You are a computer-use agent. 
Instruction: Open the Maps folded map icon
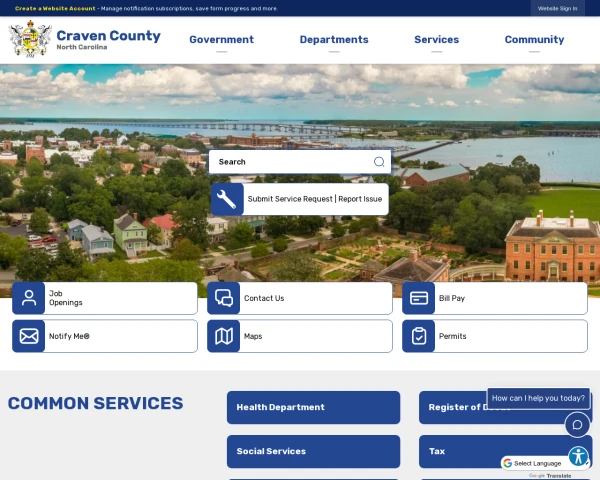[x=223, y=336]
